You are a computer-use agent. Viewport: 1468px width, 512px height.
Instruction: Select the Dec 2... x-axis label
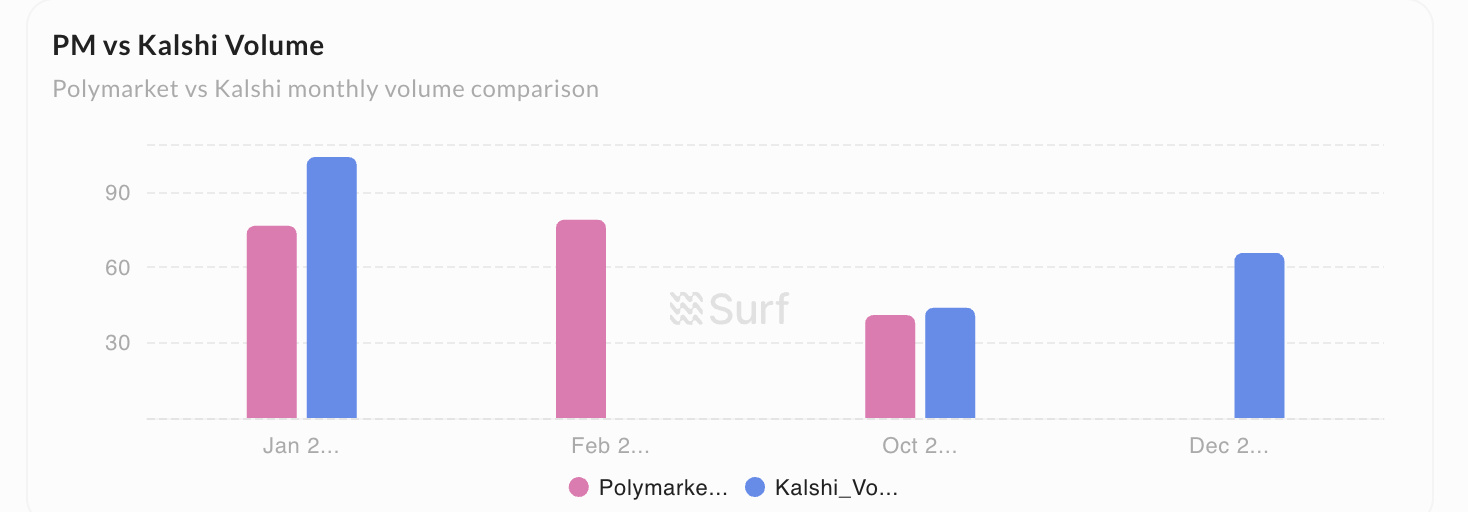(1229, 446)
